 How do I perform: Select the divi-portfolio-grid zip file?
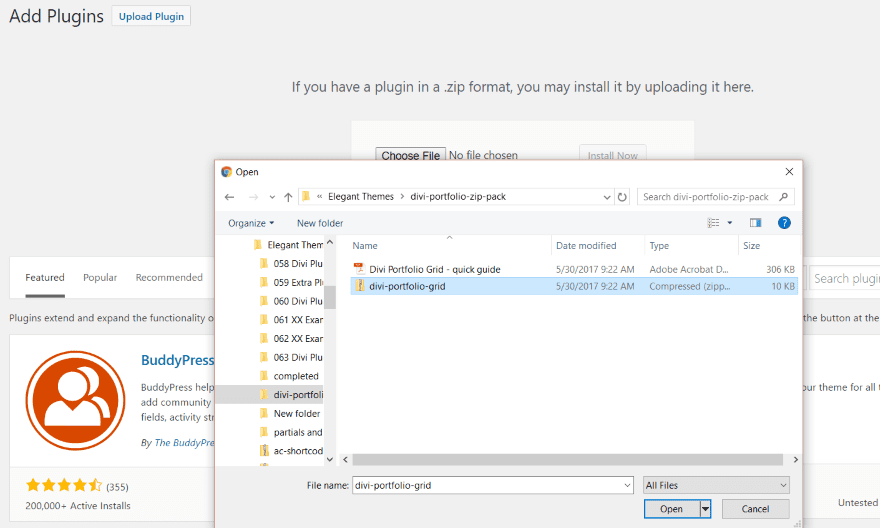coord(574,286)
